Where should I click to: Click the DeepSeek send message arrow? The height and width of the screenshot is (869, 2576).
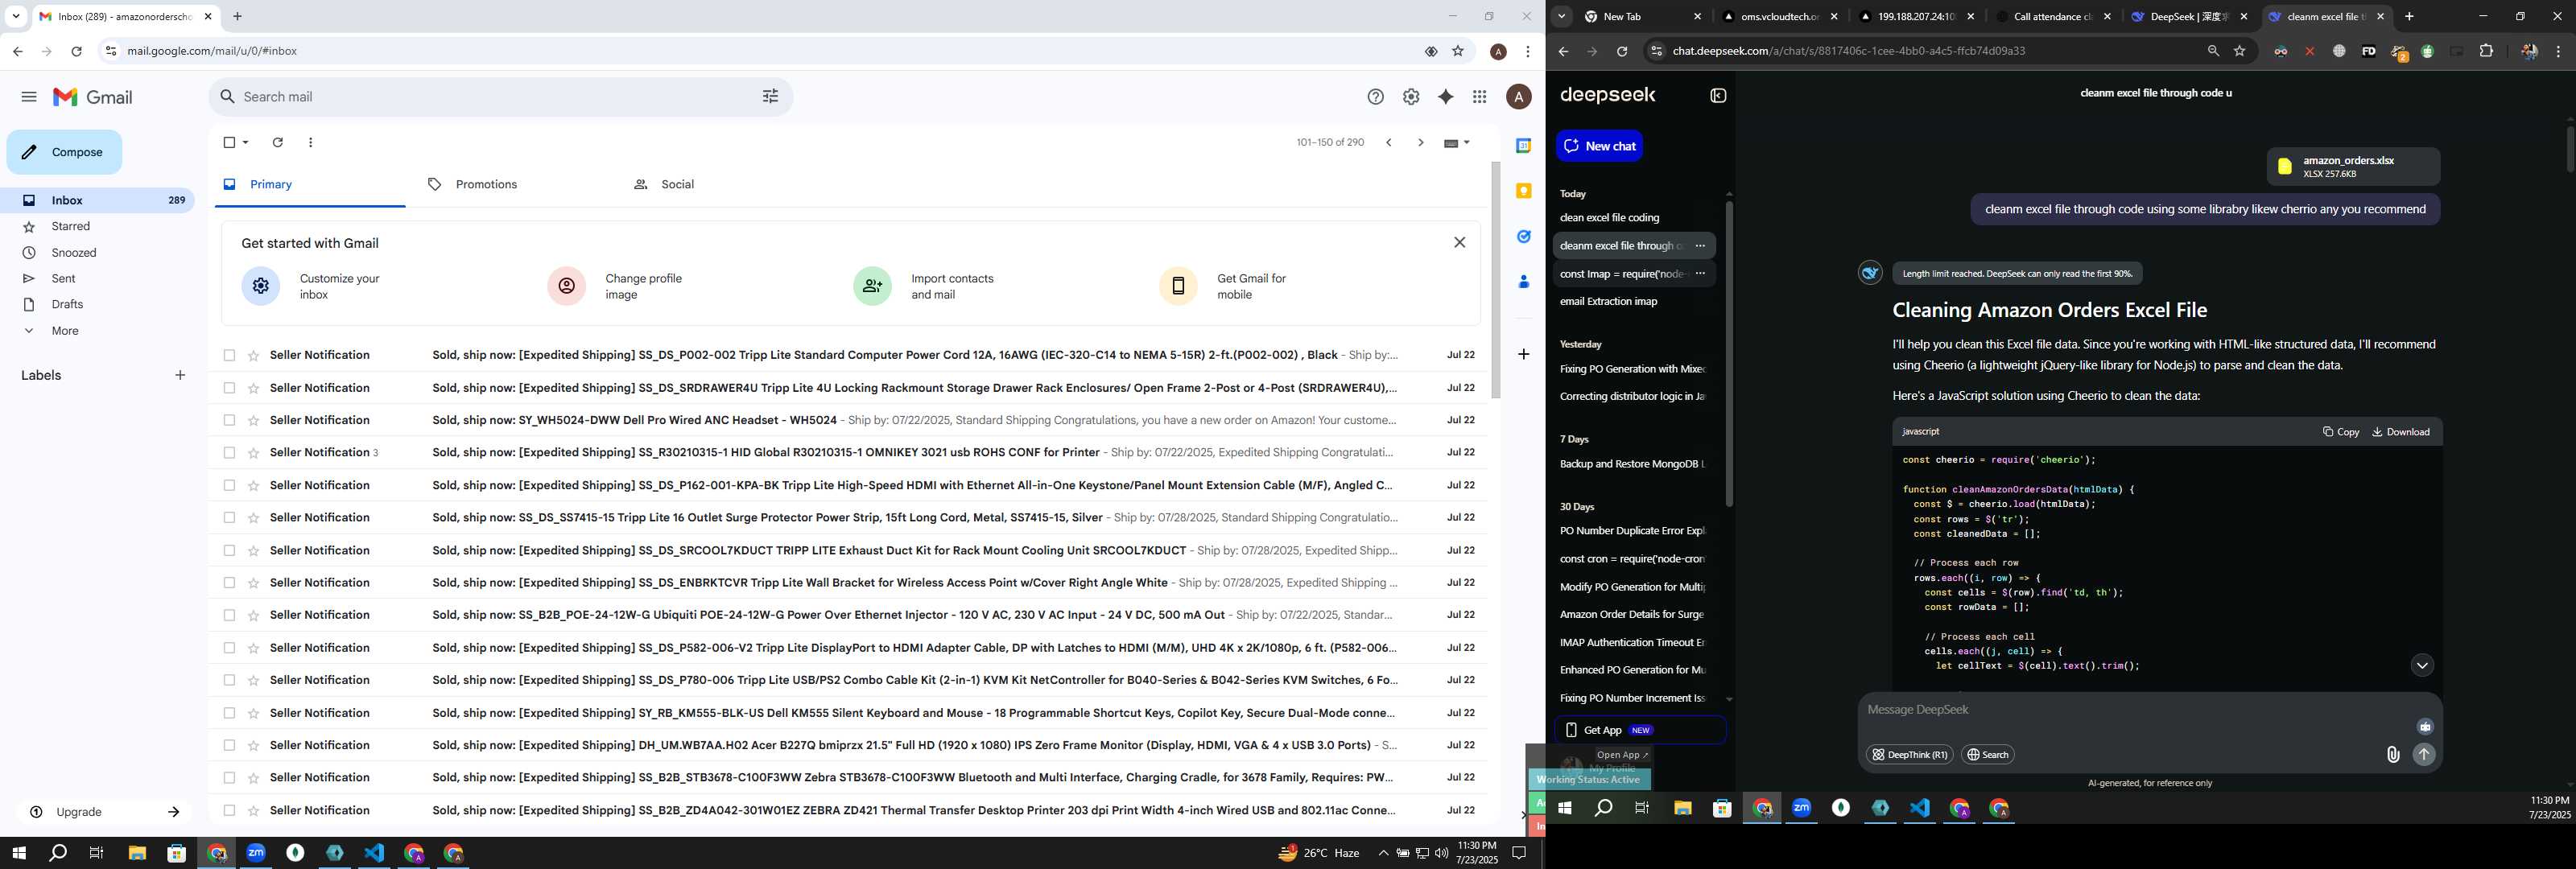pos(2424,755)
